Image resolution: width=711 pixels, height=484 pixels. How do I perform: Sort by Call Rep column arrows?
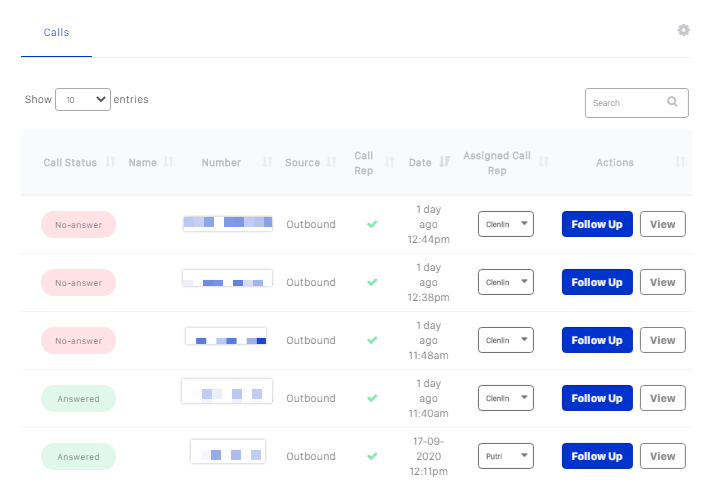coord(390,162)
